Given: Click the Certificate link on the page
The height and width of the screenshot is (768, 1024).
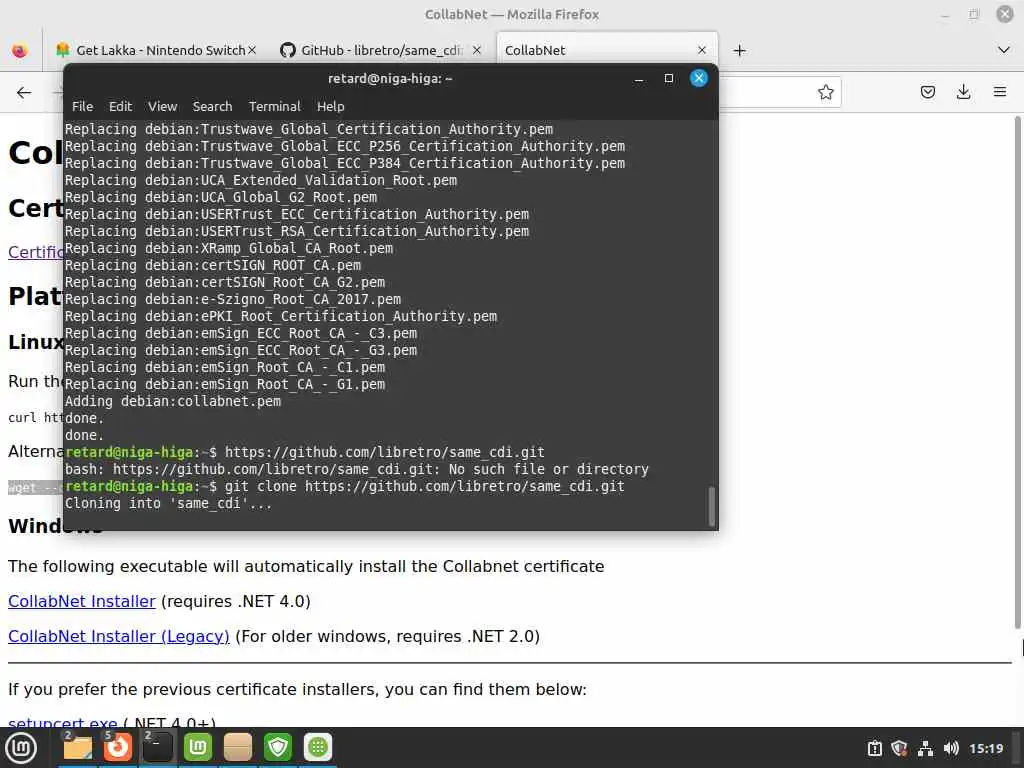Looking at the screenshot, I should point(35,252).
